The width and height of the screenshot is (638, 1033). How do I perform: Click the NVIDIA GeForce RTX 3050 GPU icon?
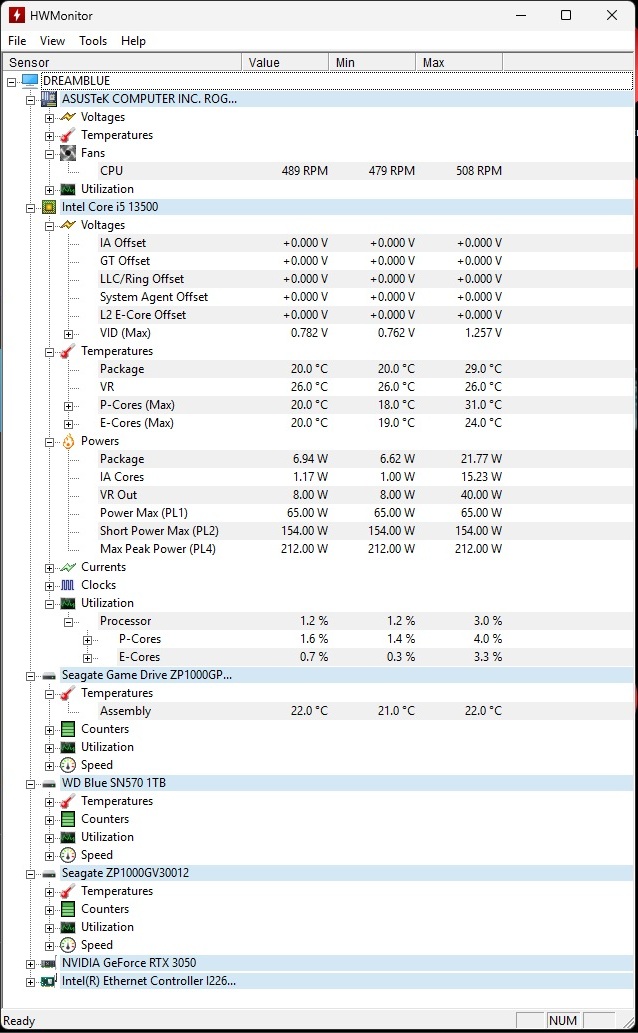click(x=49, y=963)
